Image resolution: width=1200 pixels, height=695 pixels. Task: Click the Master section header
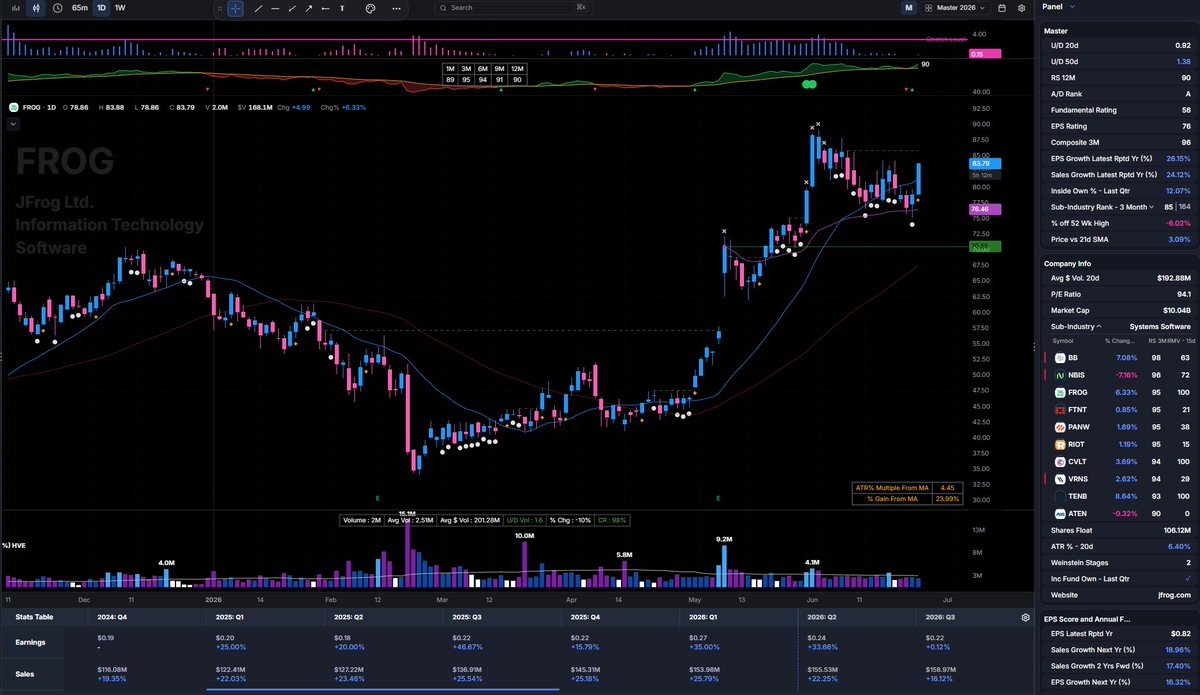tap(1055, 31)
